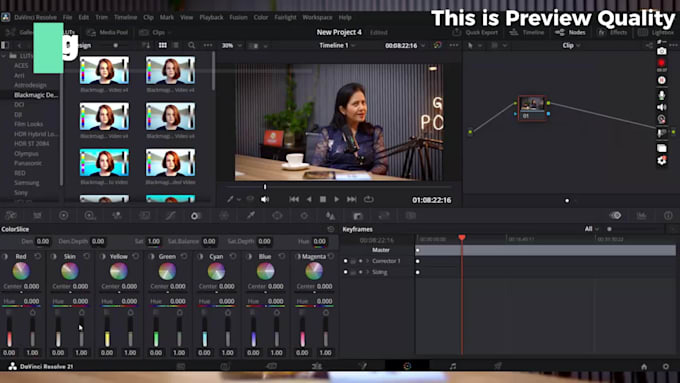Toggle loop playback in the viewer
Image resolution: width=680 pixels, height=383 pixels.
pyautogui.click(x=369, y=199)
